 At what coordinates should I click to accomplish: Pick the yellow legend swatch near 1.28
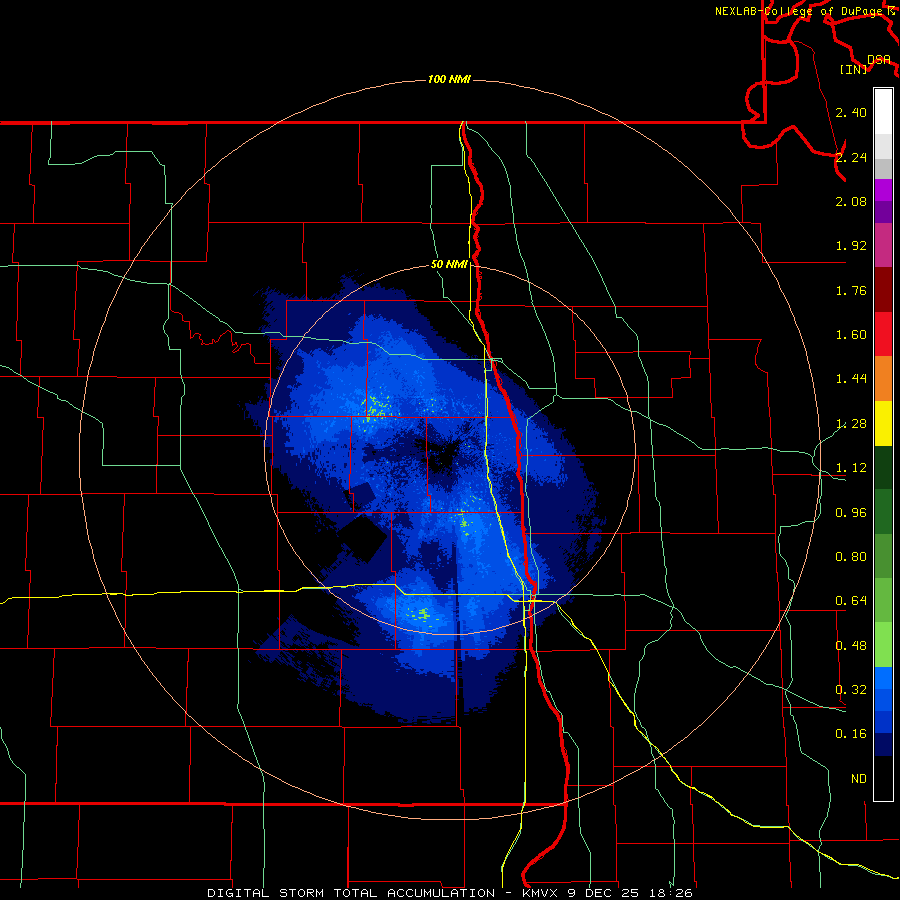[x=883, y=423]
